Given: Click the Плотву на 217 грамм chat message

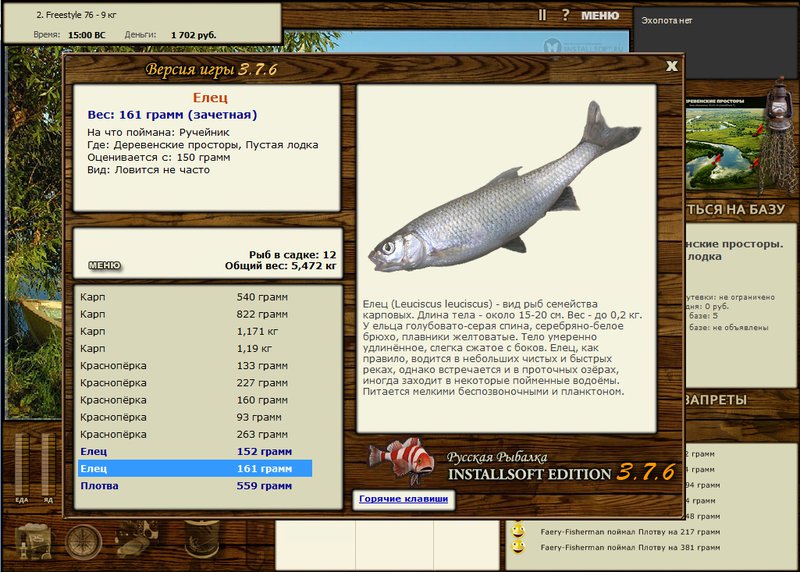Looking at the screenshot, I should click(630, 532).
